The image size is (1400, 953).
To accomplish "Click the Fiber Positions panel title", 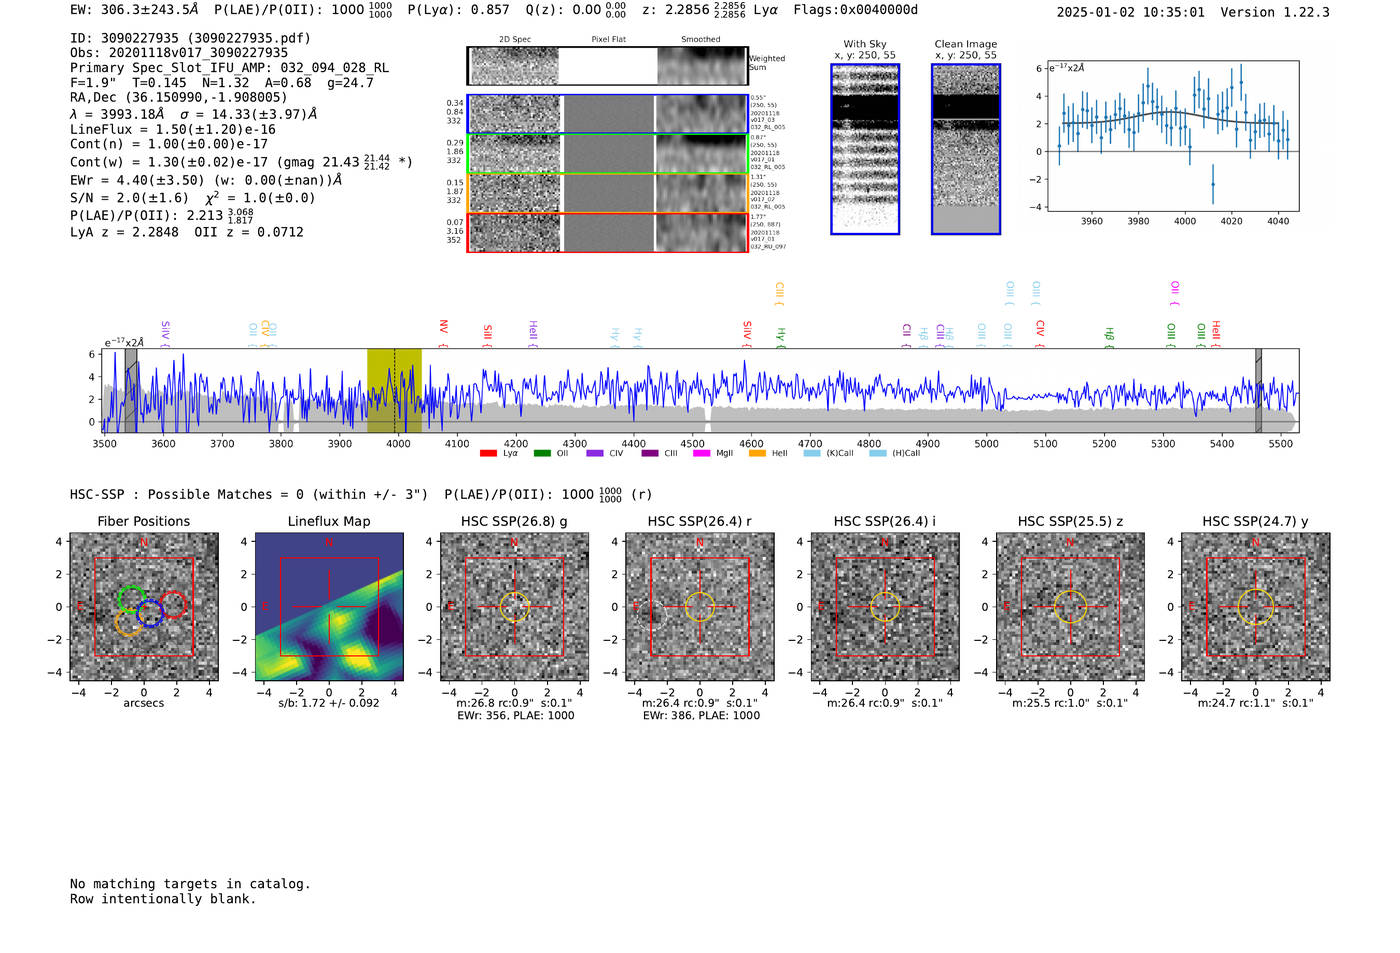I will [x=144, y=521].
